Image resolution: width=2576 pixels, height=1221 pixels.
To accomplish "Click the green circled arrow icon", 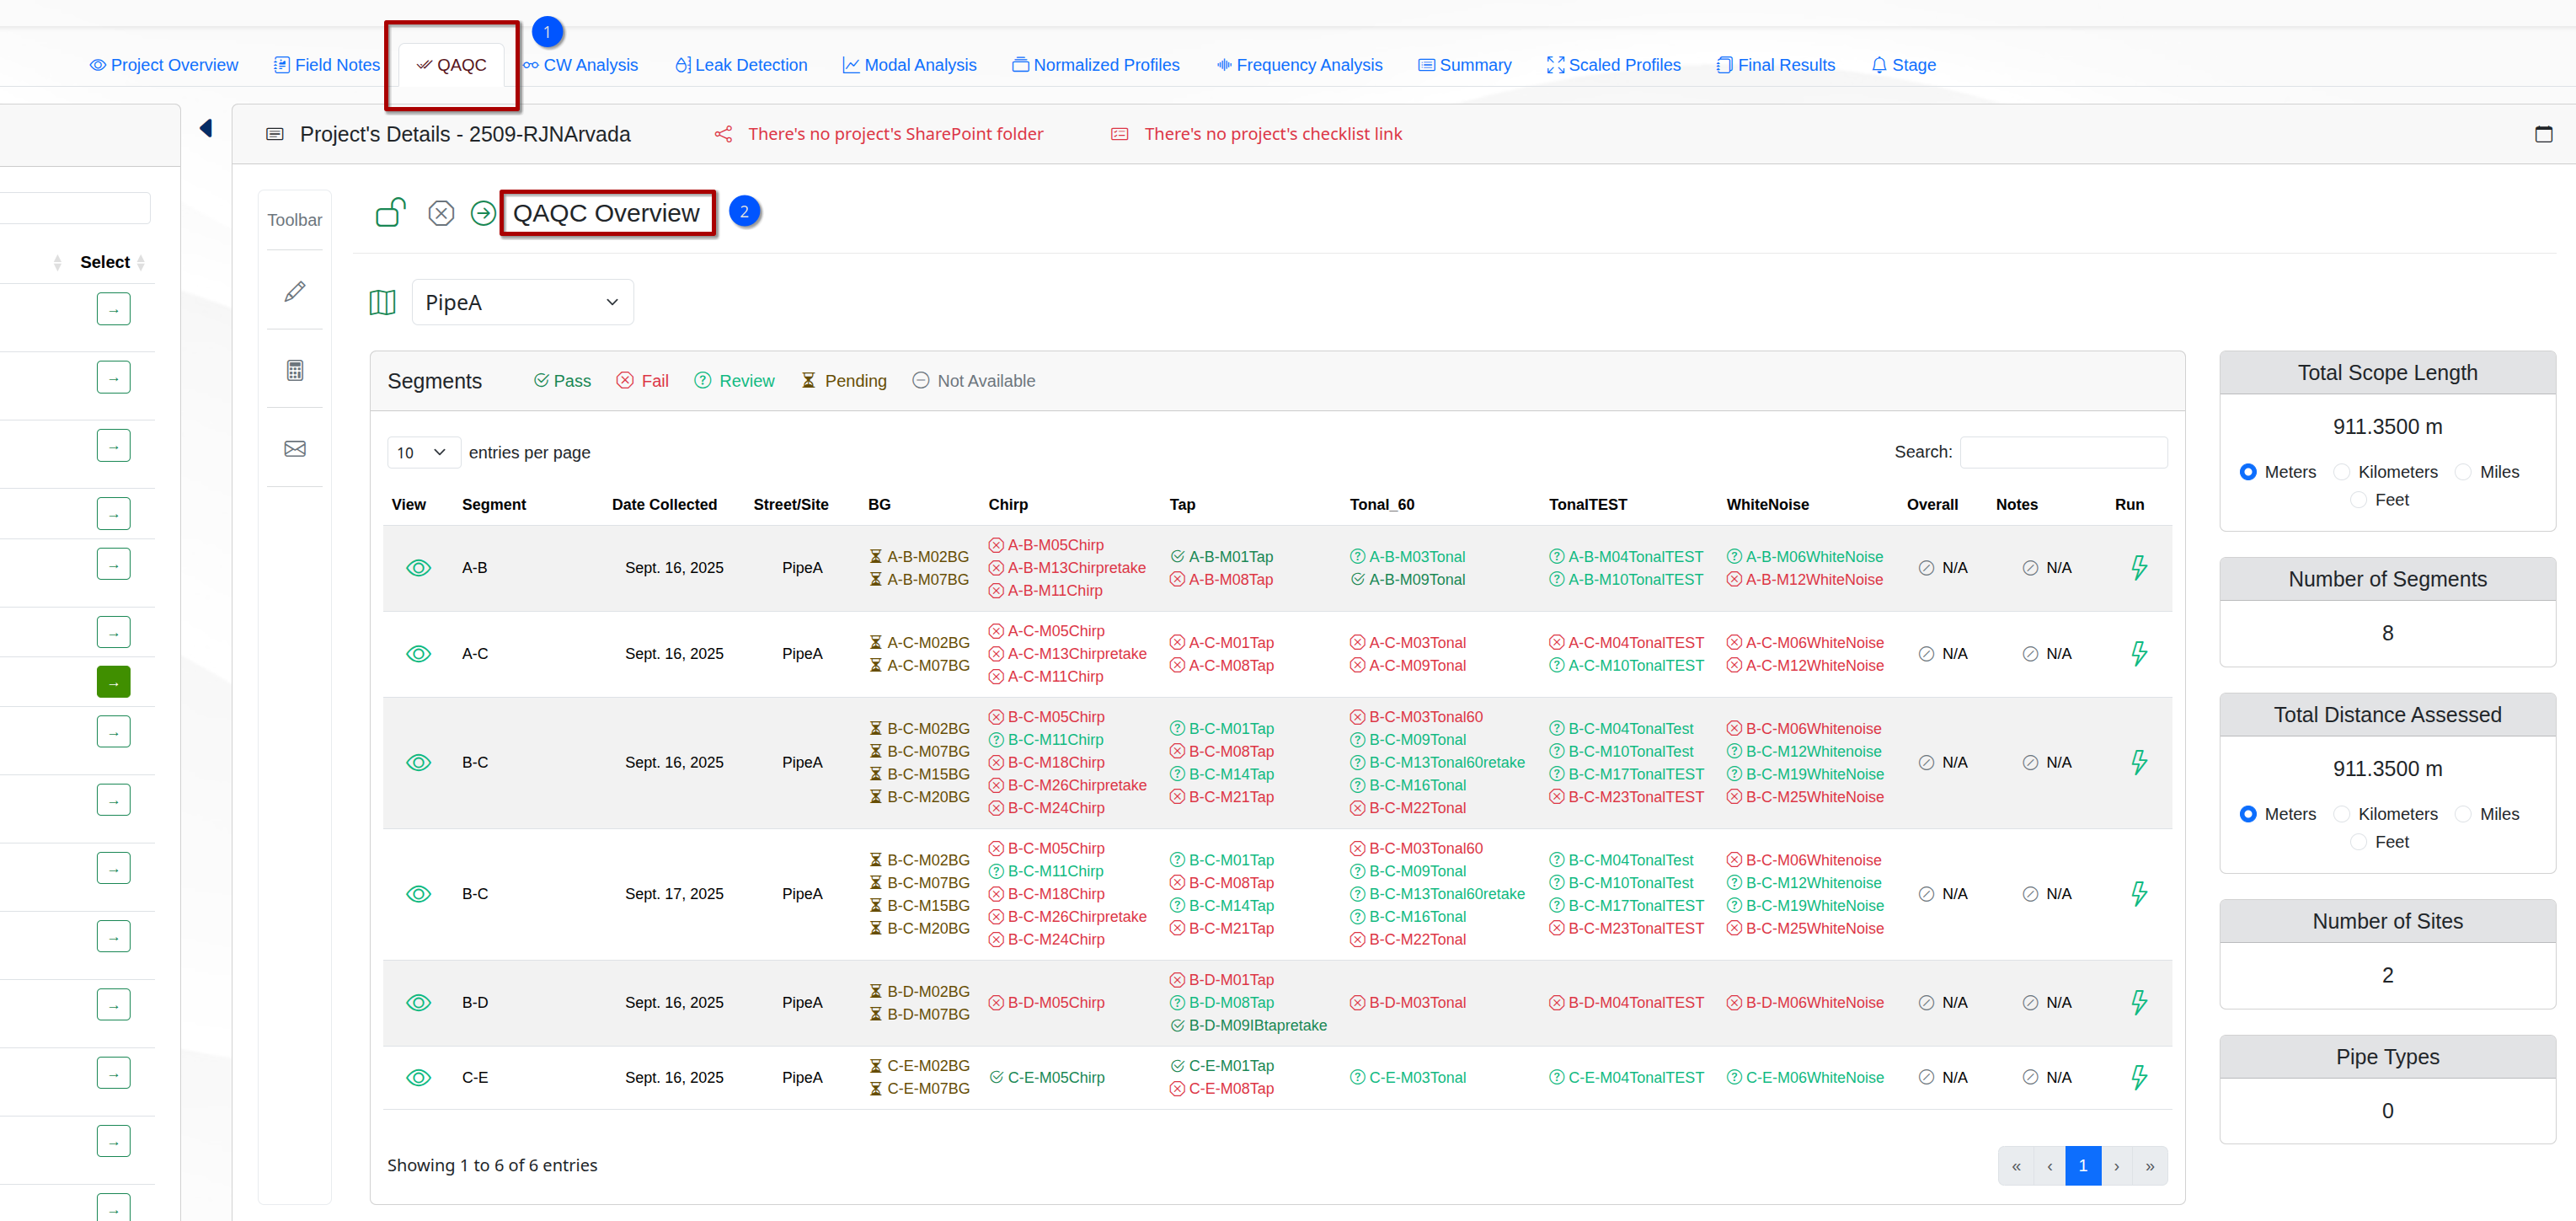I will click(x=482, y=213).
